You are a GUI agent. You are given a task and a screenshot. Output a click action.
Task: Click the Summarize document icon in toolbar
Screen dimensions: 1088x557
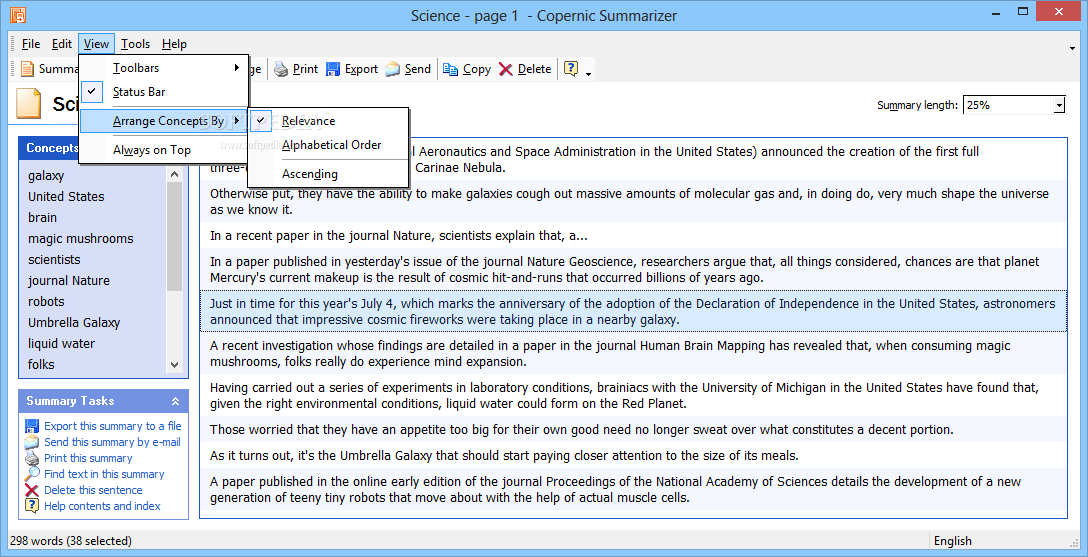click(x=27, y=69)
